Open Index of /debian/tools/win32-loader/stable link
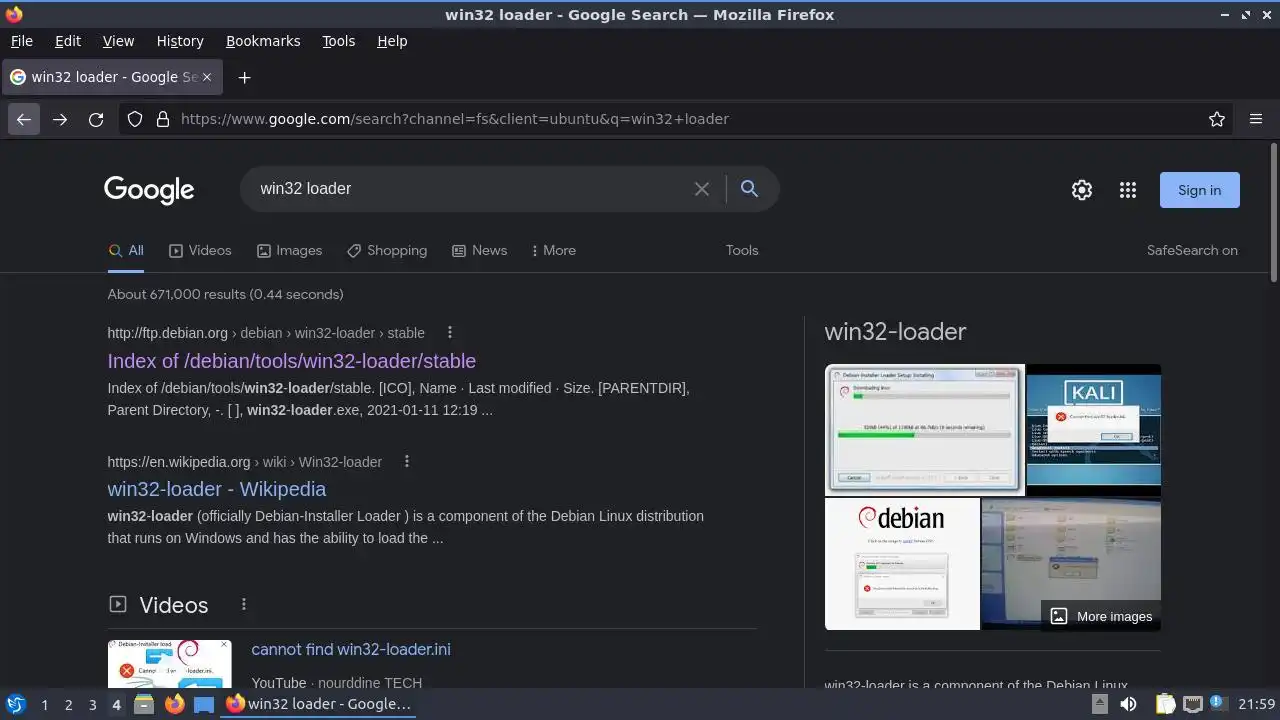Screen dimensions: 1280x720 click(x=291, y=361)
